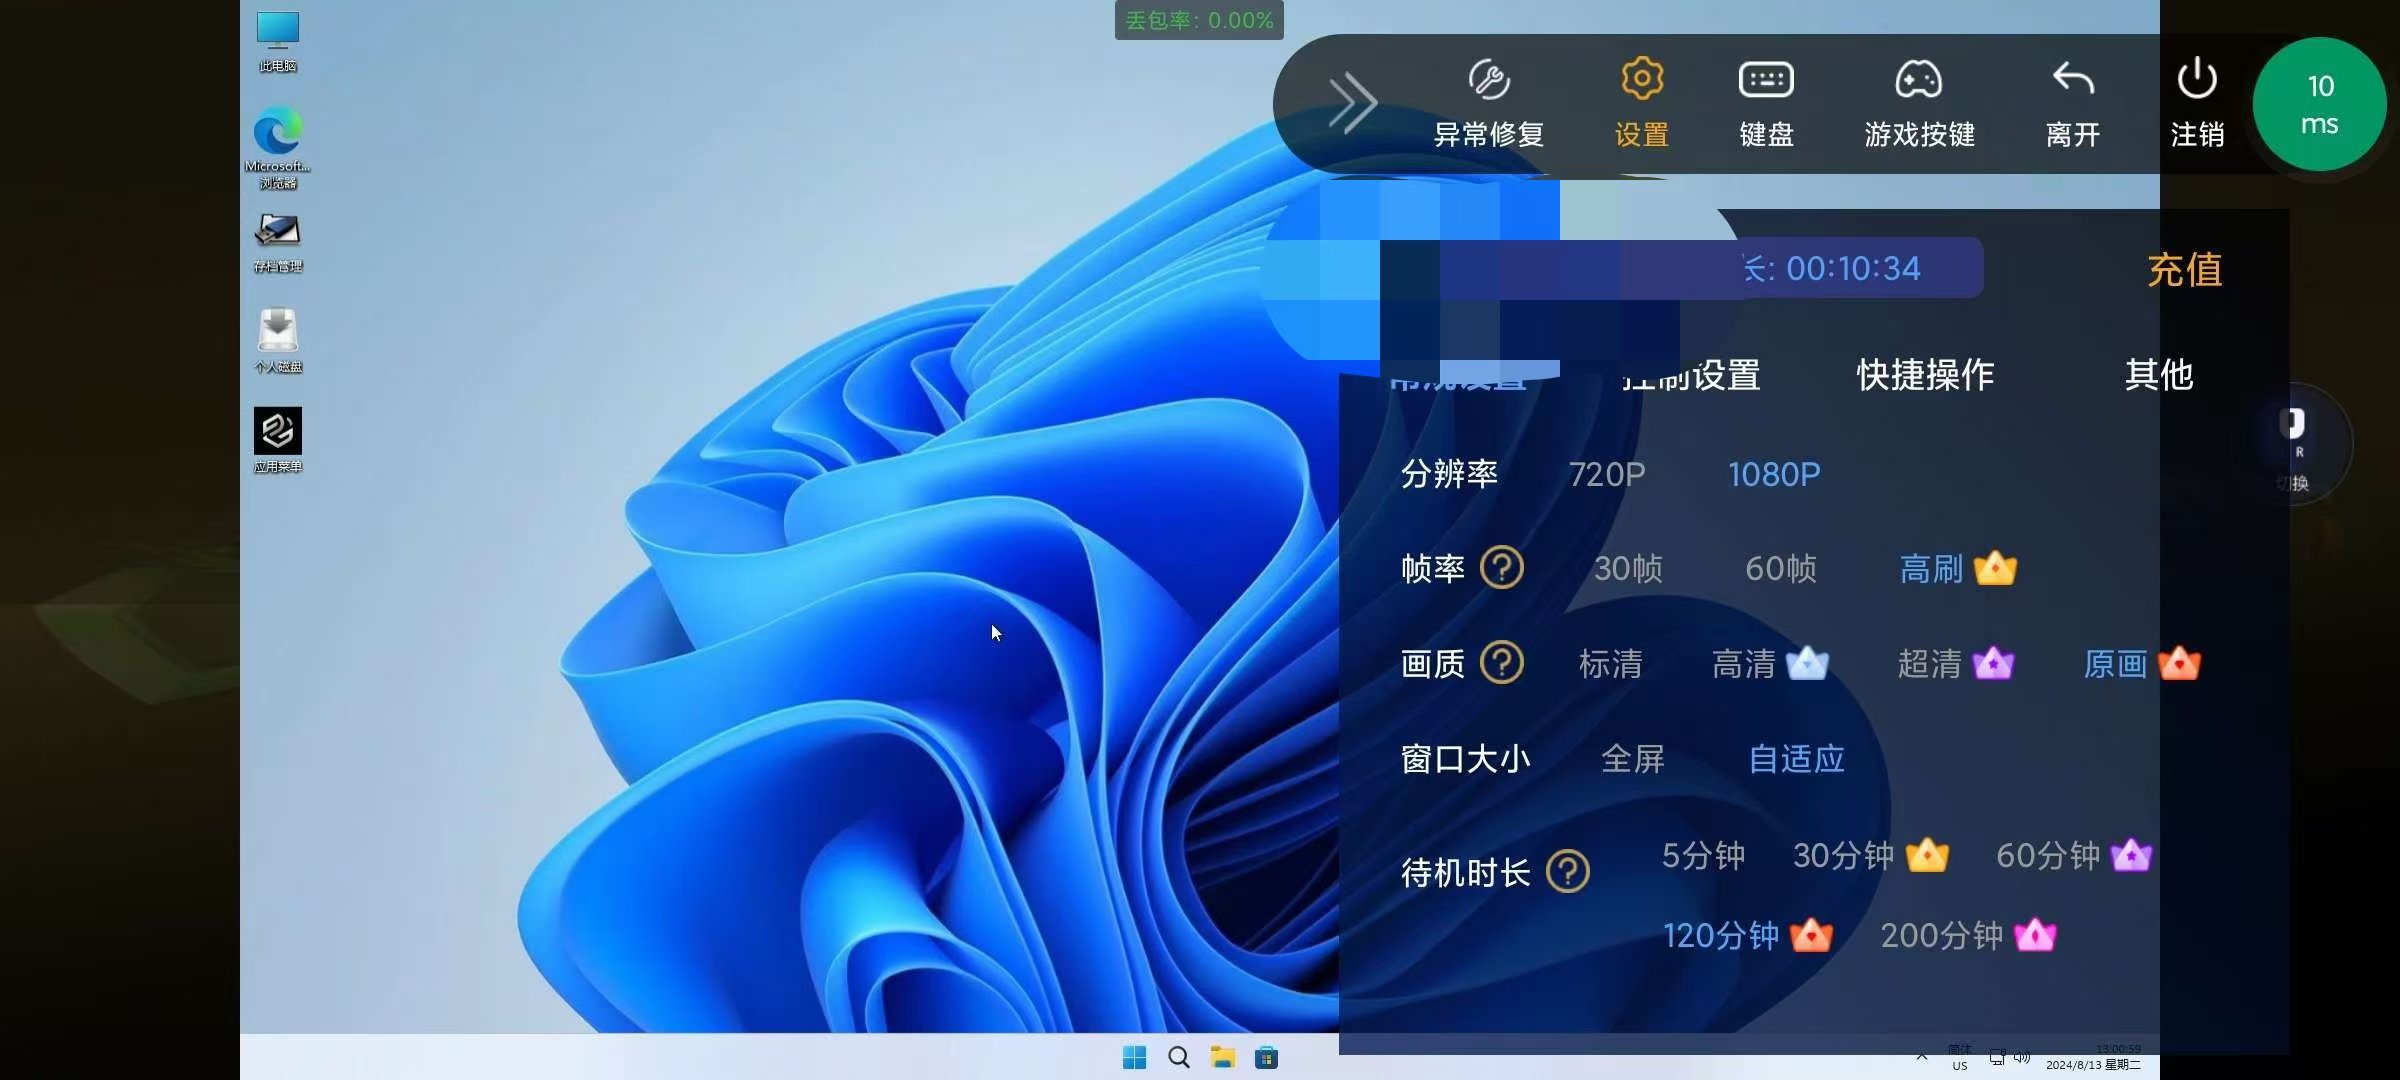Click the help icon beside 待机时长

1567,872
